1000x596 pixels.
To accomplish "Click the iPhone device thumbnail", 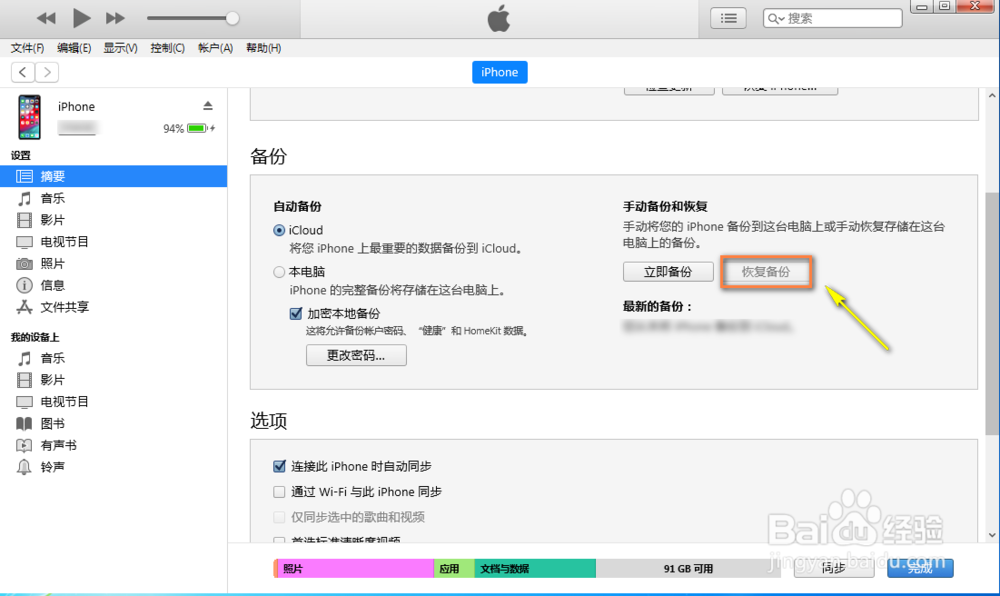I will point(29,117).
